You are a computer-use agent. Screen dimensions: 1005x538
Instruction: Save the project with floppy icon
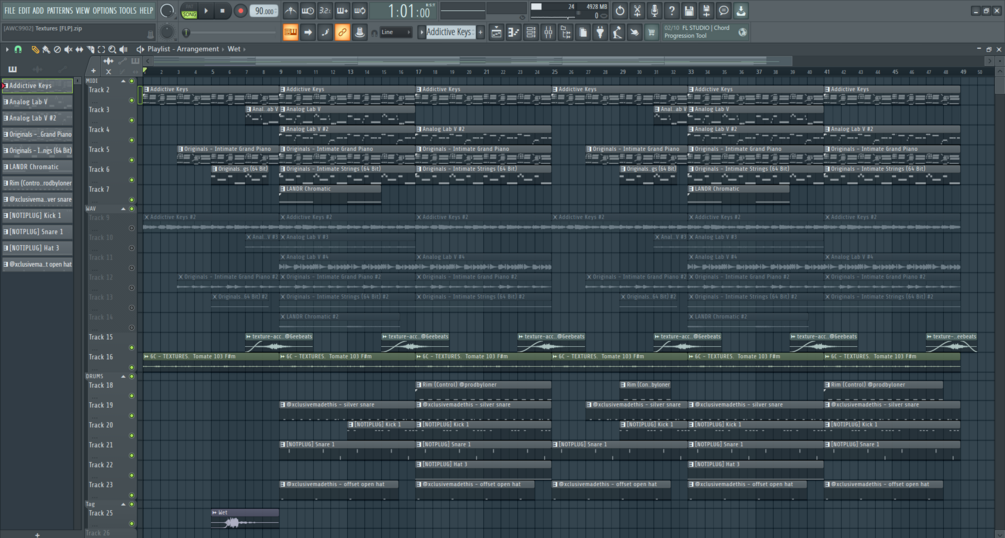689,11
